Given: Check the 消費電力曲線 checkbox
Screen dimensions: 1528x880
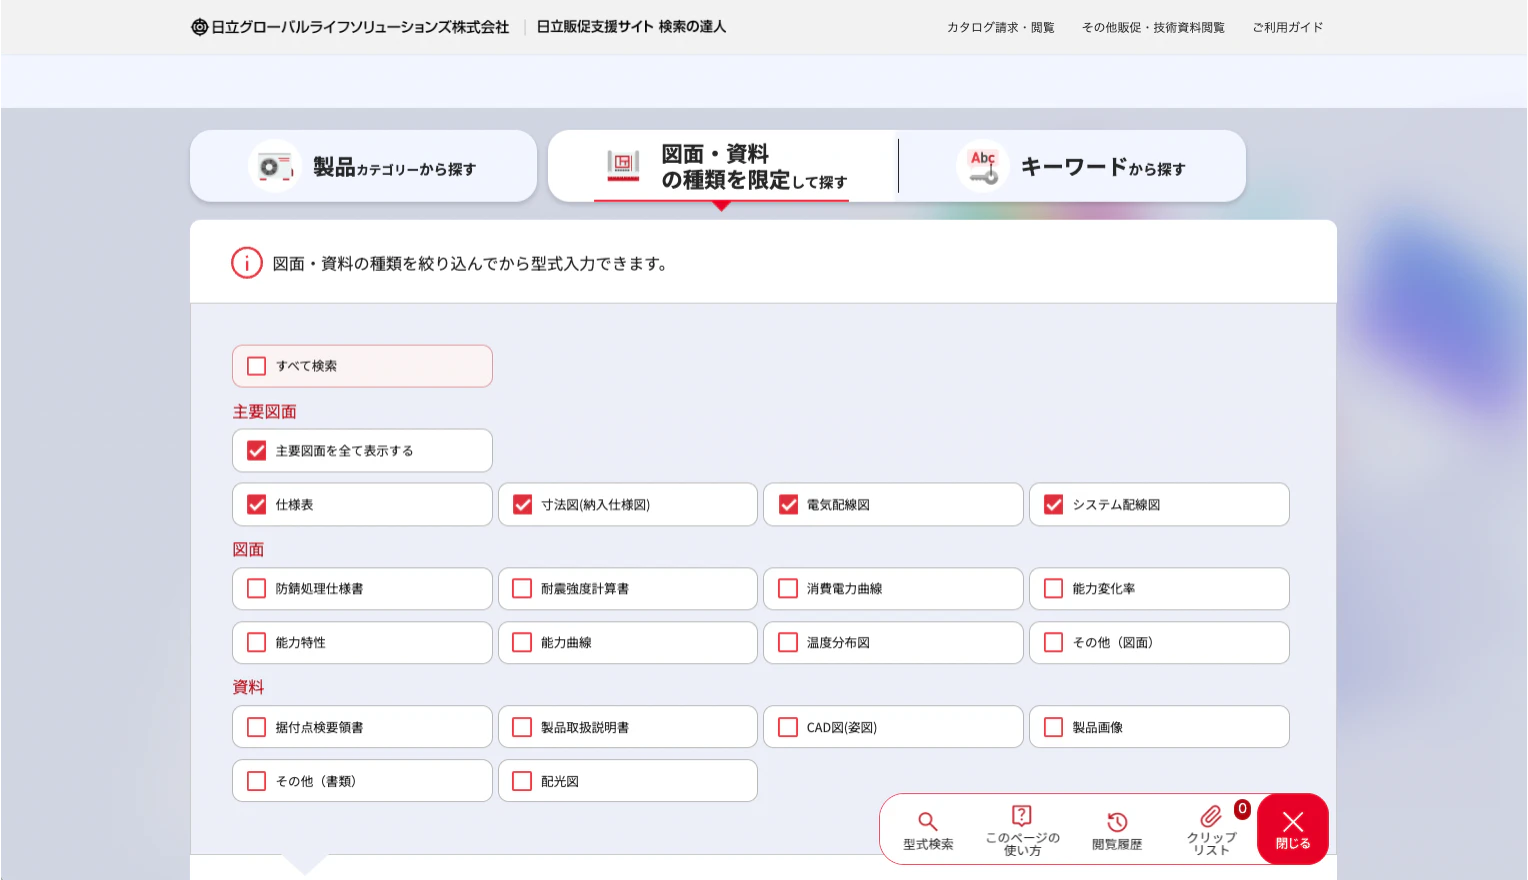Looking at the screenshot, I should [788, 589].
